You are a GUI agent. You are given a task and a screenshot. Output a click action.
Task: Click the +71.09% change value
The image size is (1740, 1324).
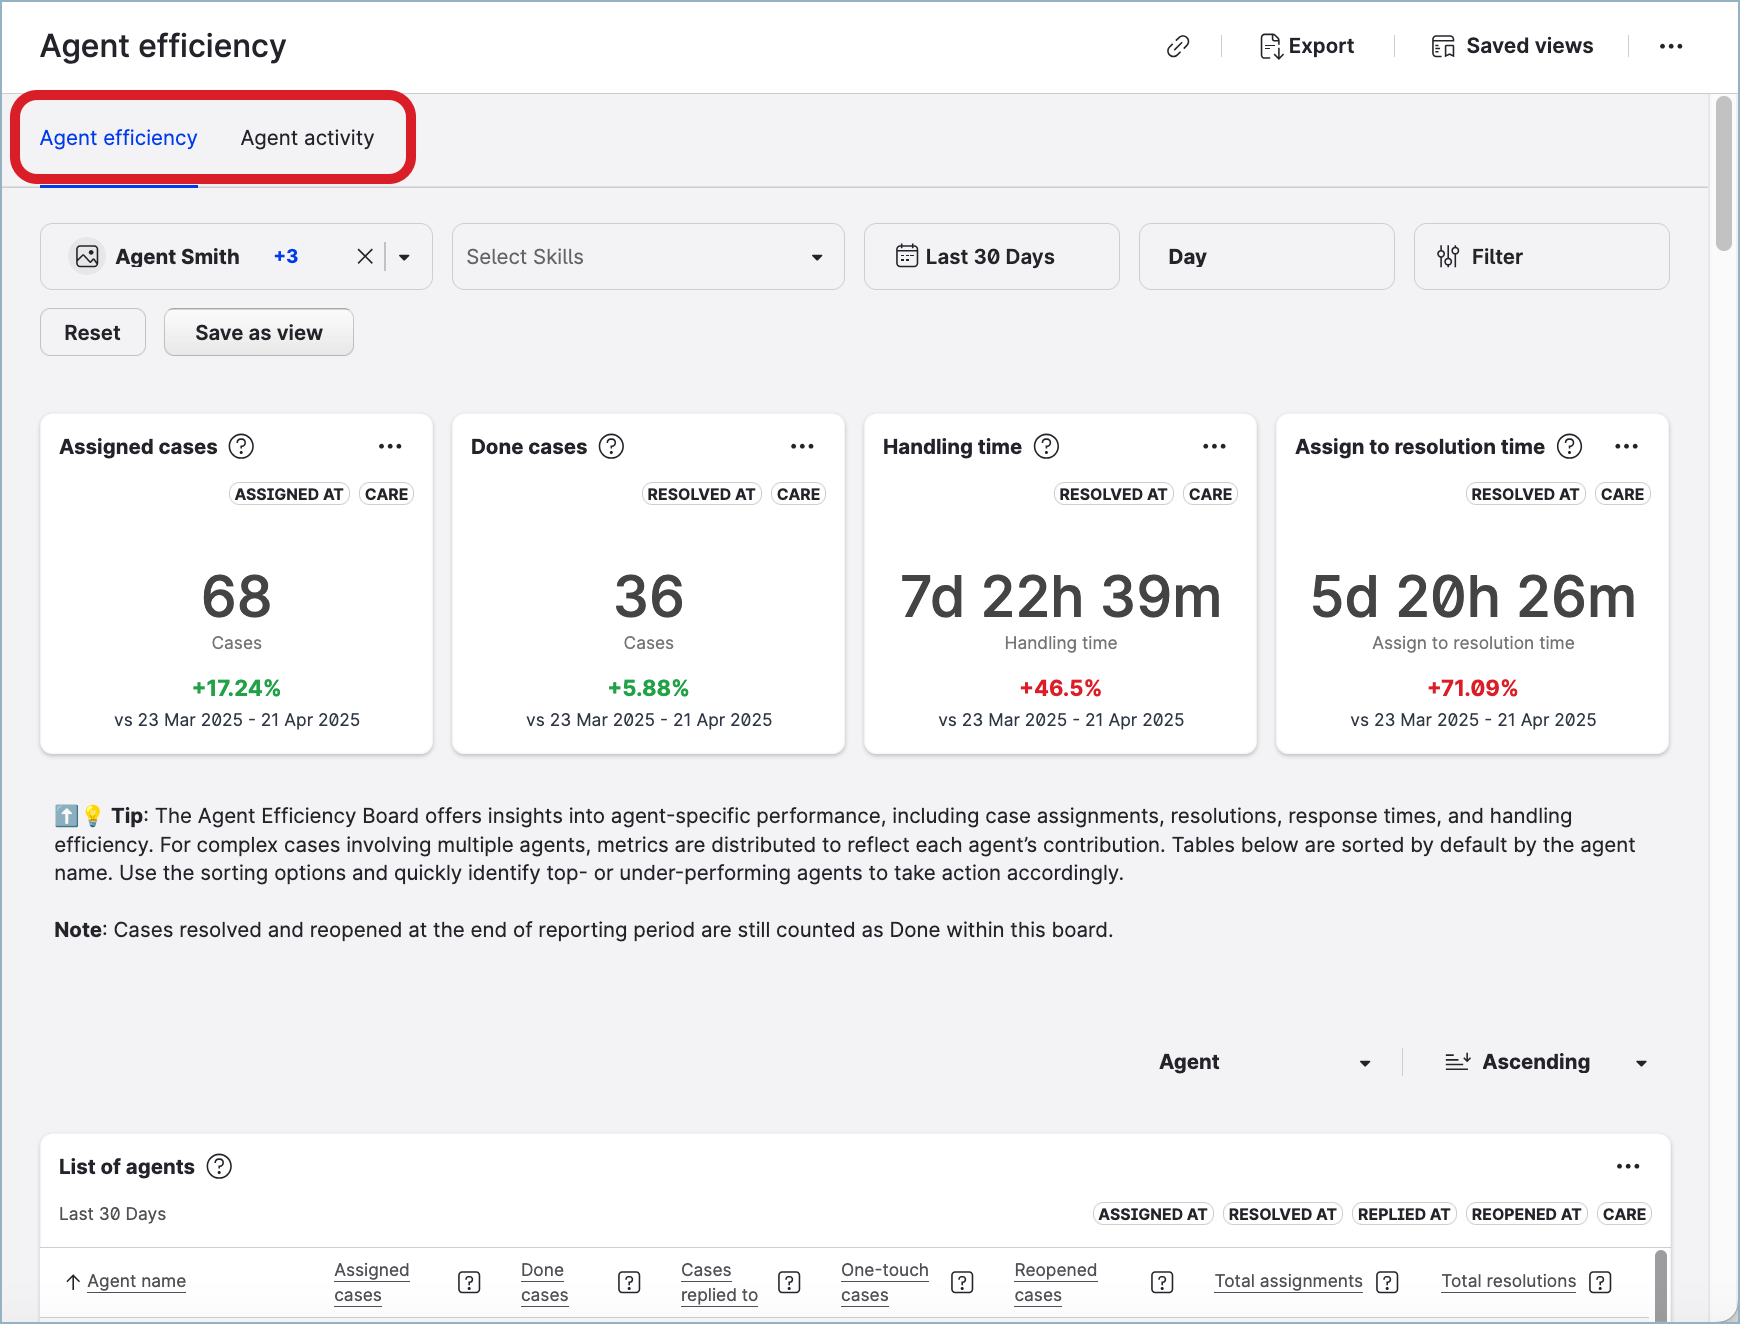1473,688
